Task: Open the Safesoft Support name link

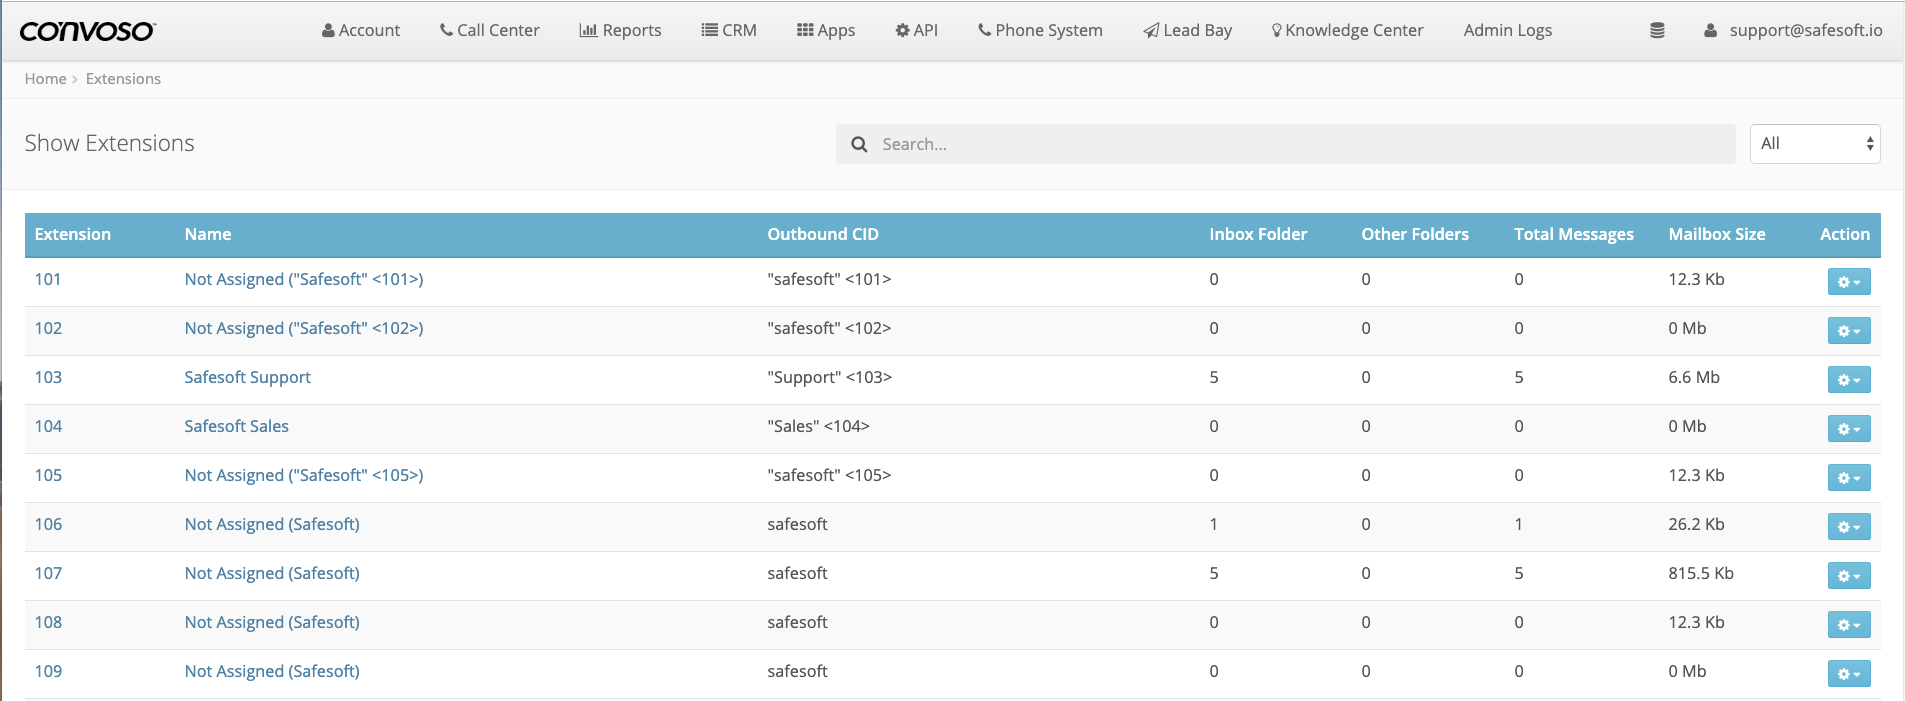Action: click(248, 378)
